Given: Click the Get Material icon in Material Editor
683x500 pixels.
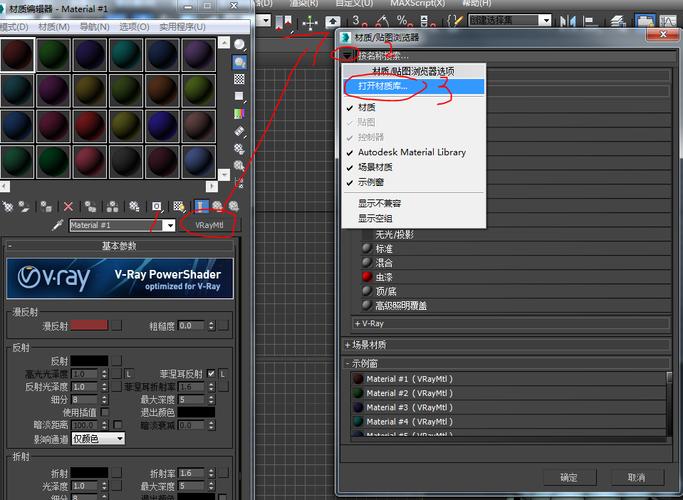Looking at the screenshot, I should pyautogui.click(x=8, y=206).
